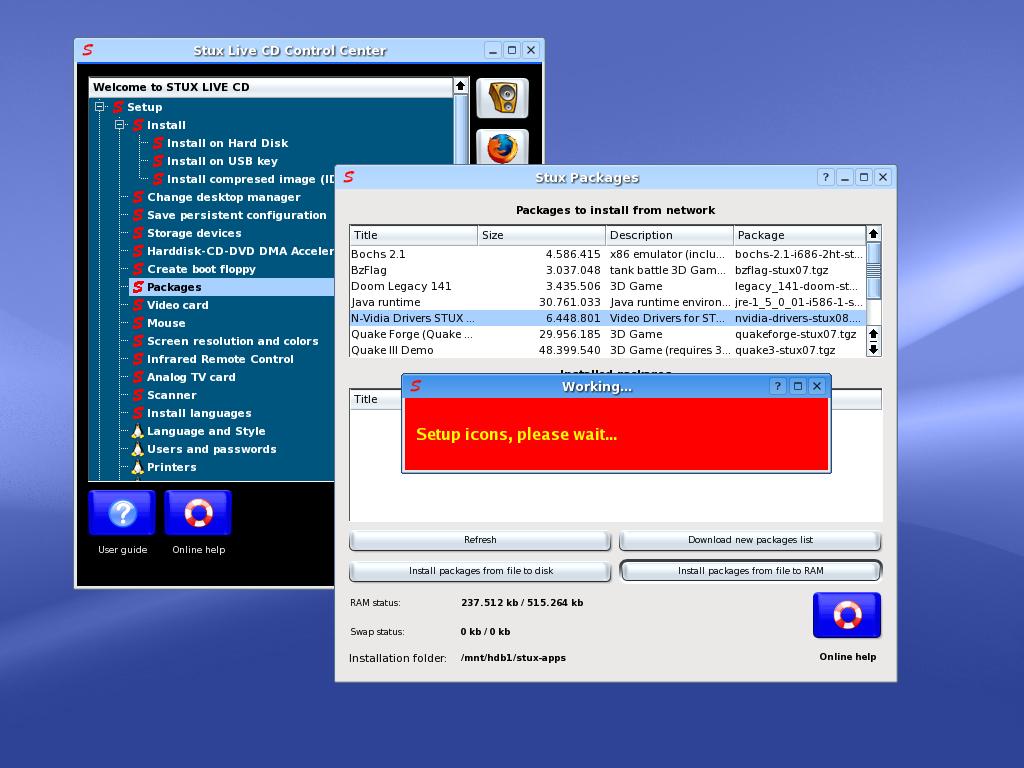The image size is (1024, 768).
Task: Click the red S icon beside Video card
Action: pos(138,305)
